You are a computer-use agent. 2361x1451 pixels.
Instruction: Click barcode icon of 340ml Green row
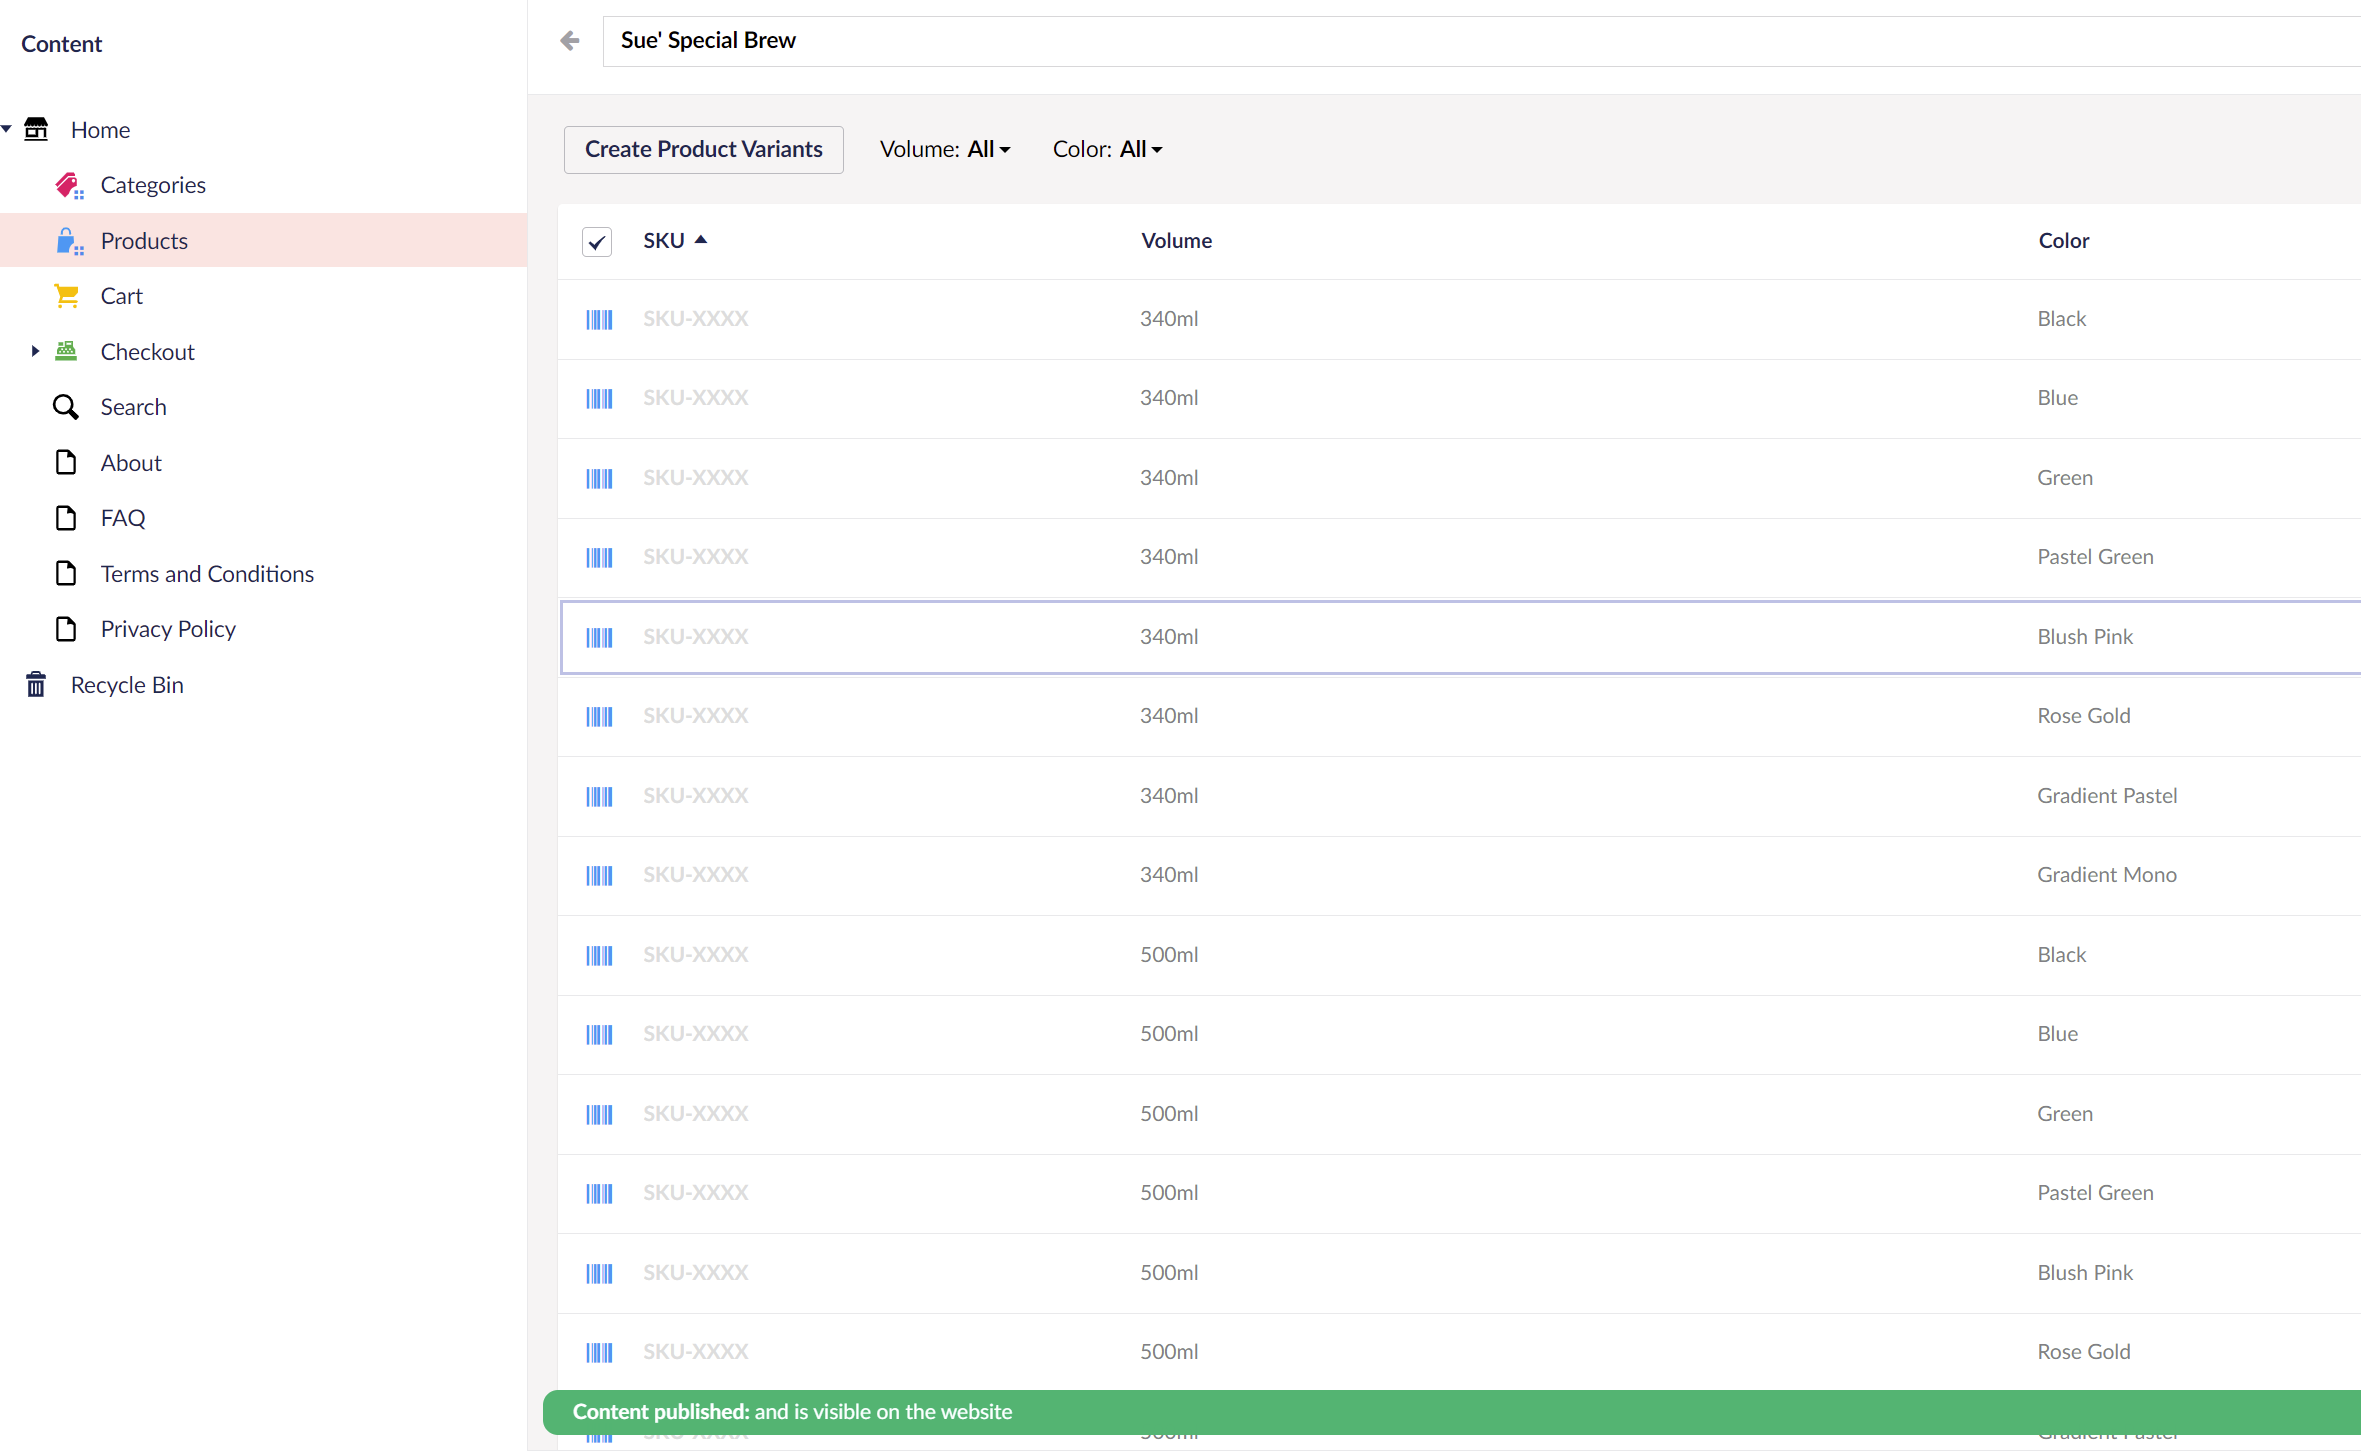pos(599,478)
